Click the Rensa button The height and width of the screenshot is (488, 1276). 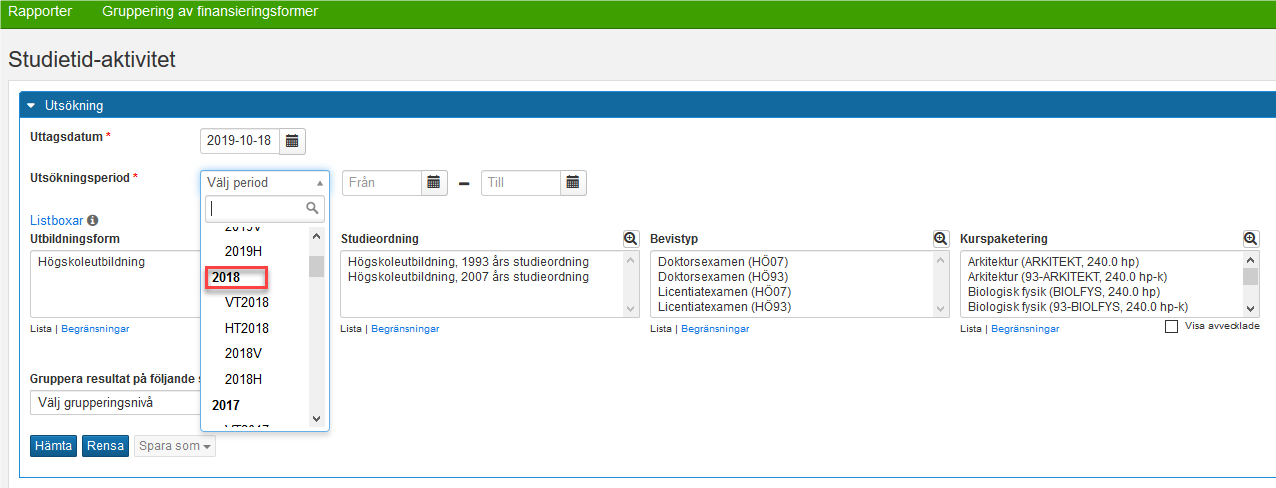(x=105, y=446)
